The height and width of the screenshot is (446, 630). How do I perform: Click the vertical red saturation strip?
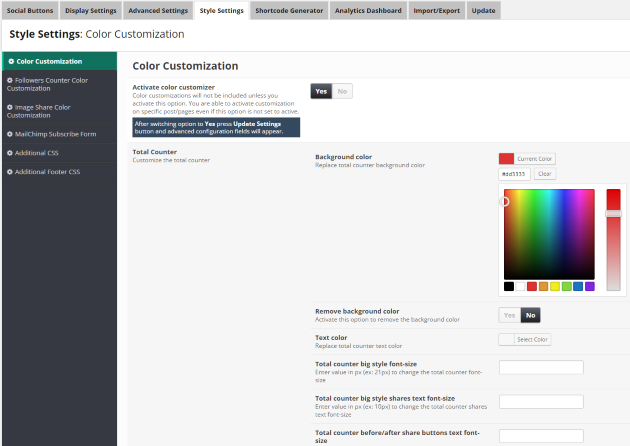[x=614, y=239]
